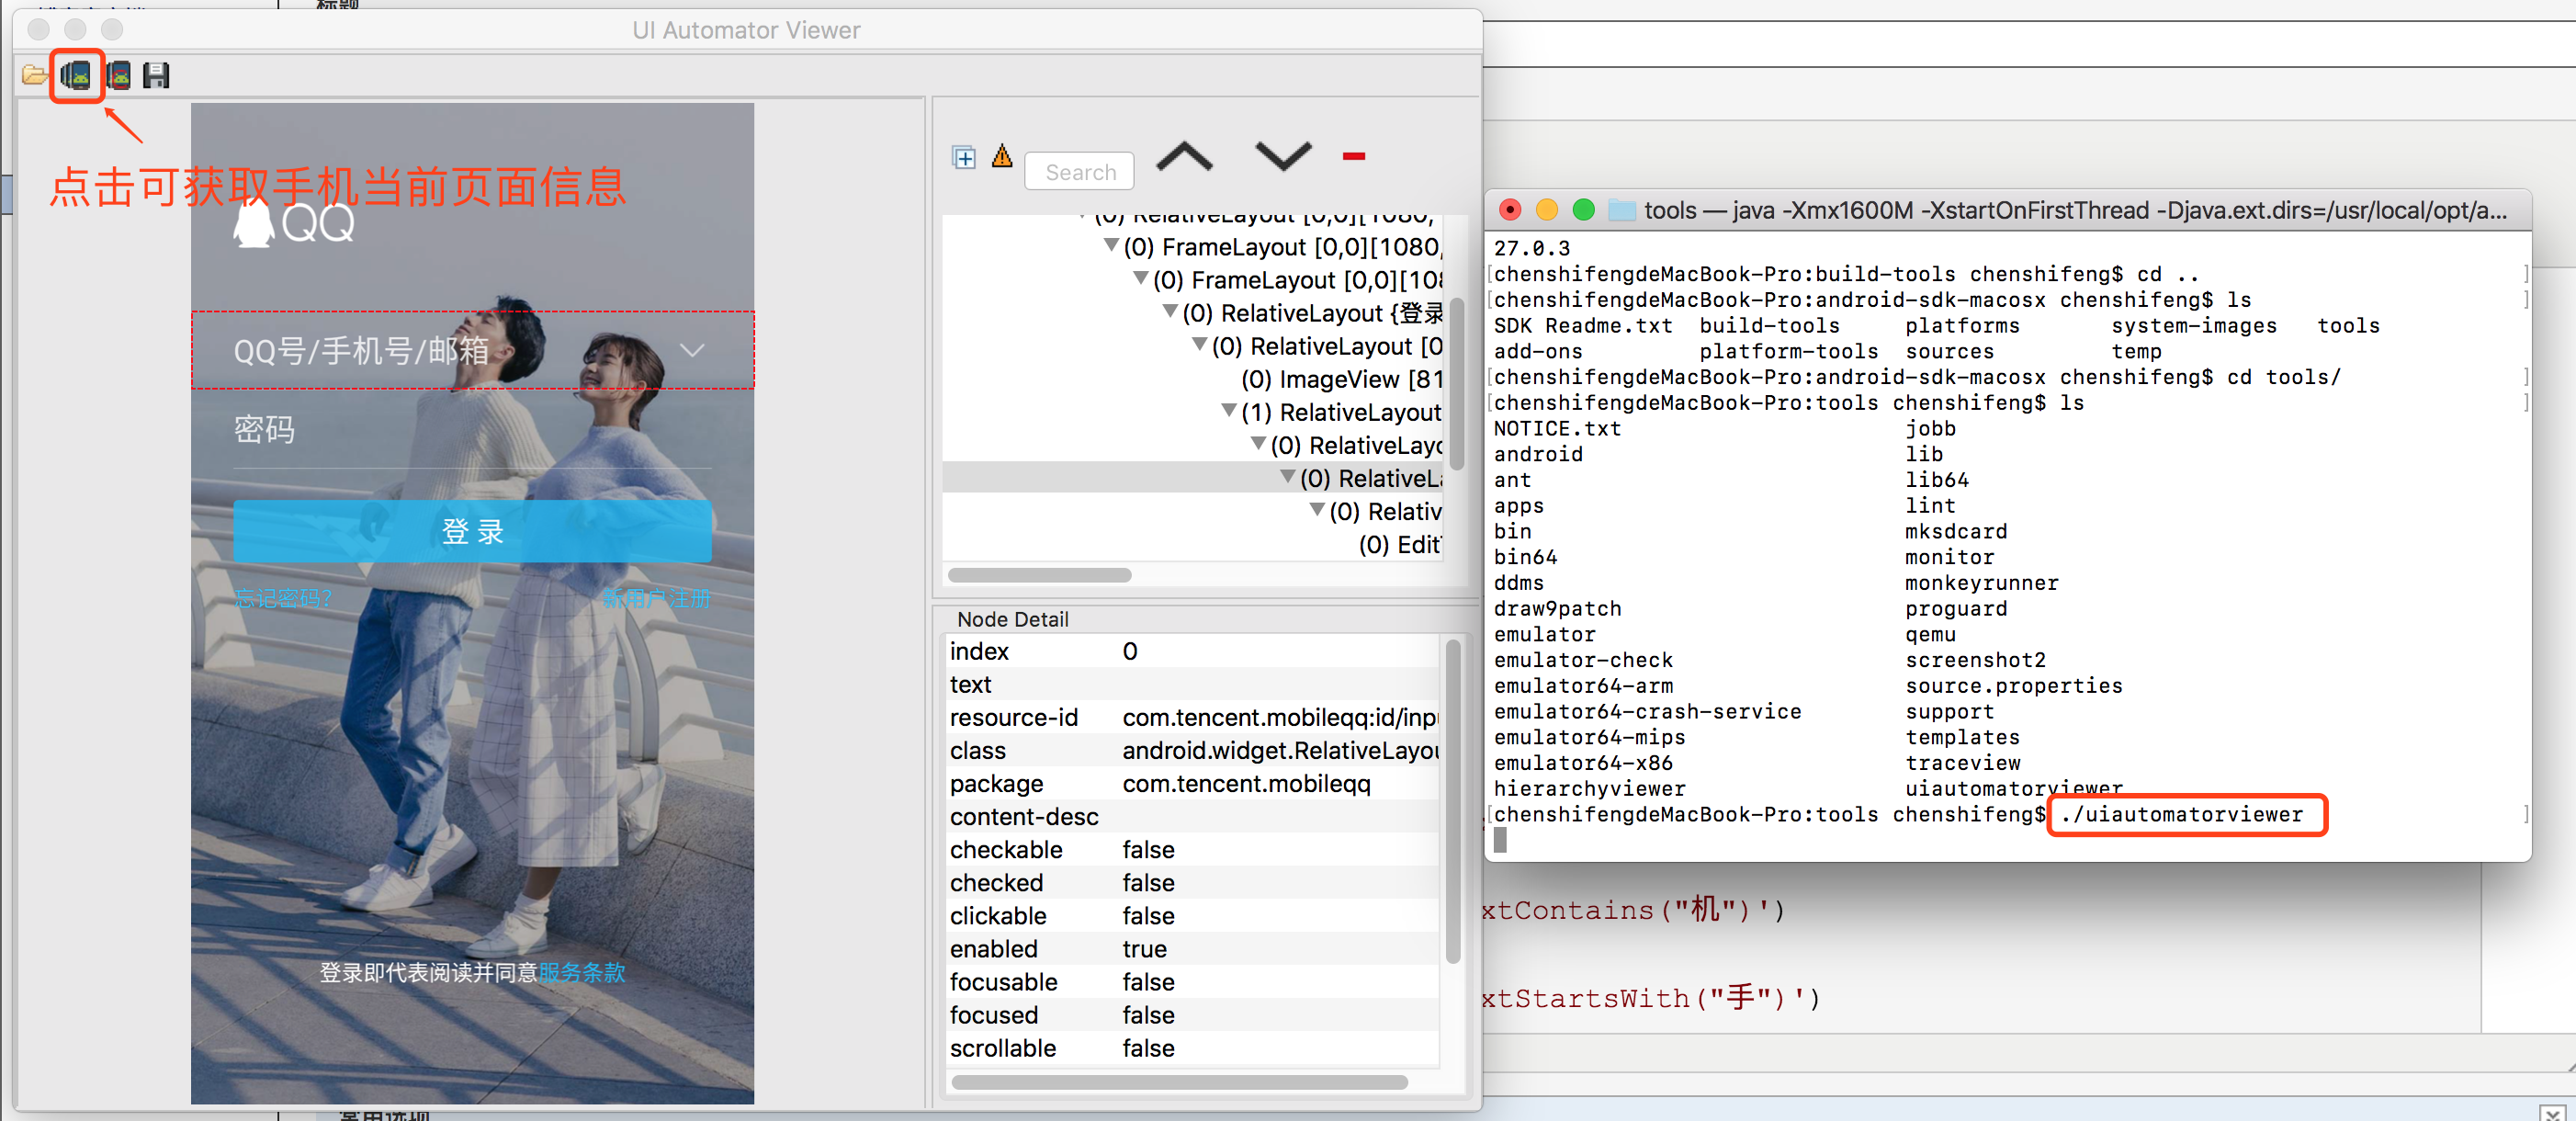Capture device screenshot with the Android device icon

tap(76, 75)
